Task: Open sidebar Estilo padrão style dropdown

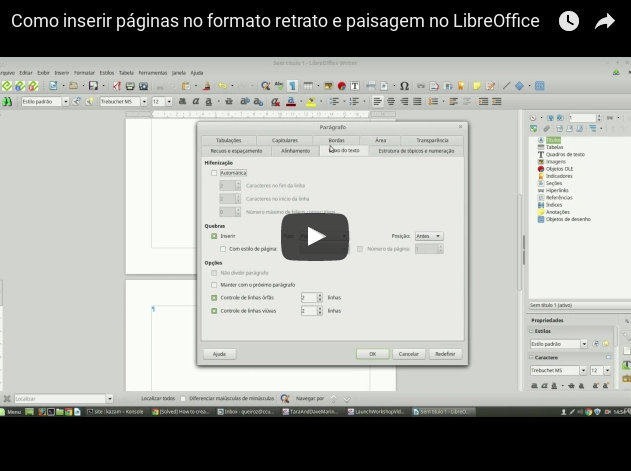Action: [584, 344]
